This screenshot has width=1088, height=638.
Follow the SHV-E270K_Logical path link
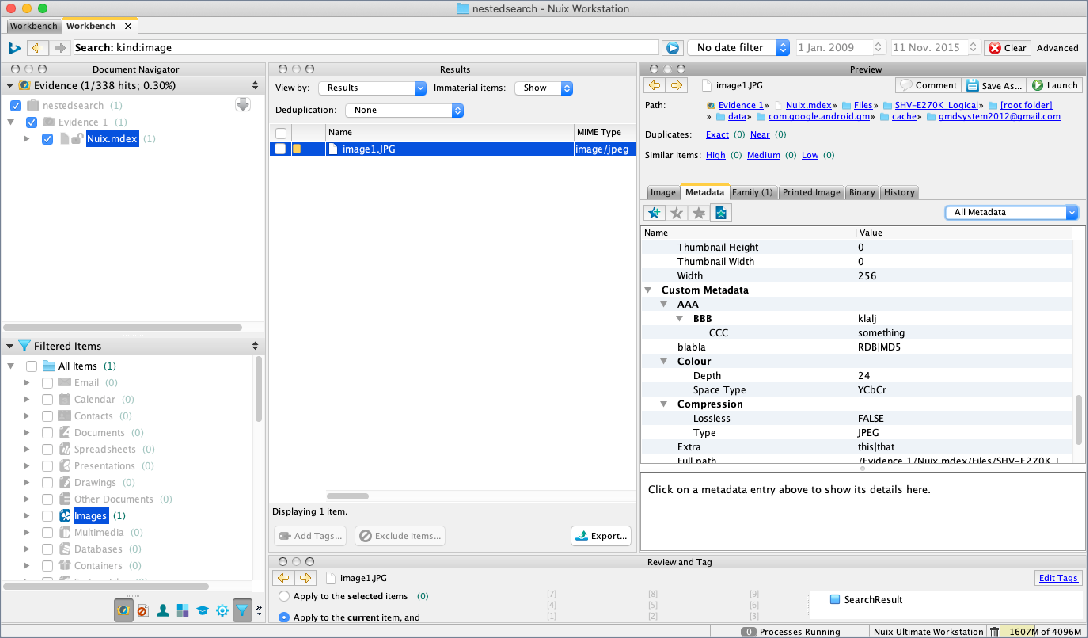[x=936, y=105]
